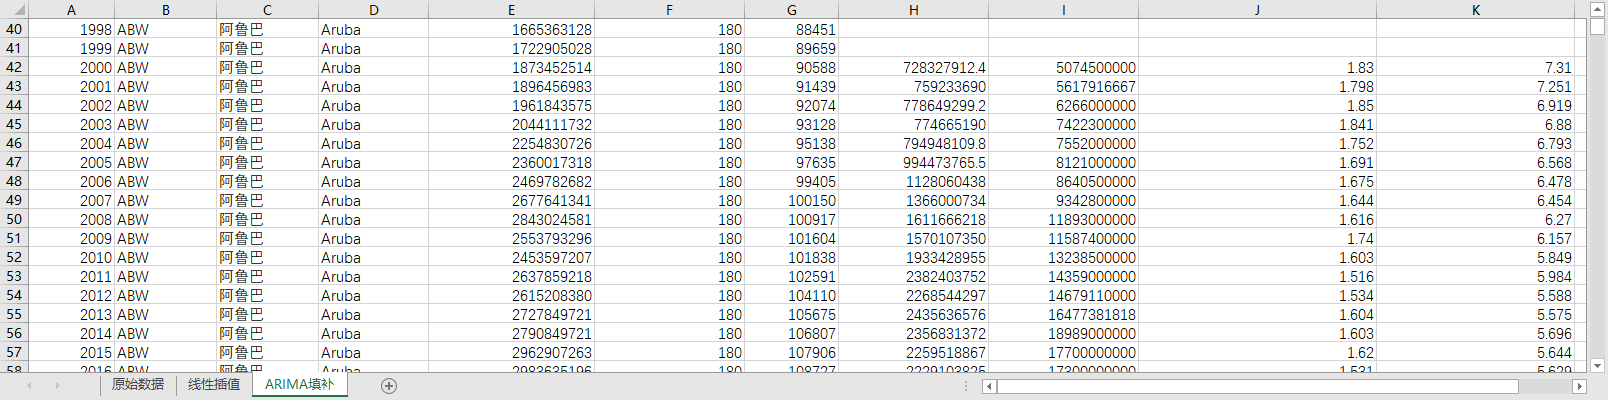1608x400 pixels.
Task: Click cell with value 8121000000
Action: [x=1063, y=163]
